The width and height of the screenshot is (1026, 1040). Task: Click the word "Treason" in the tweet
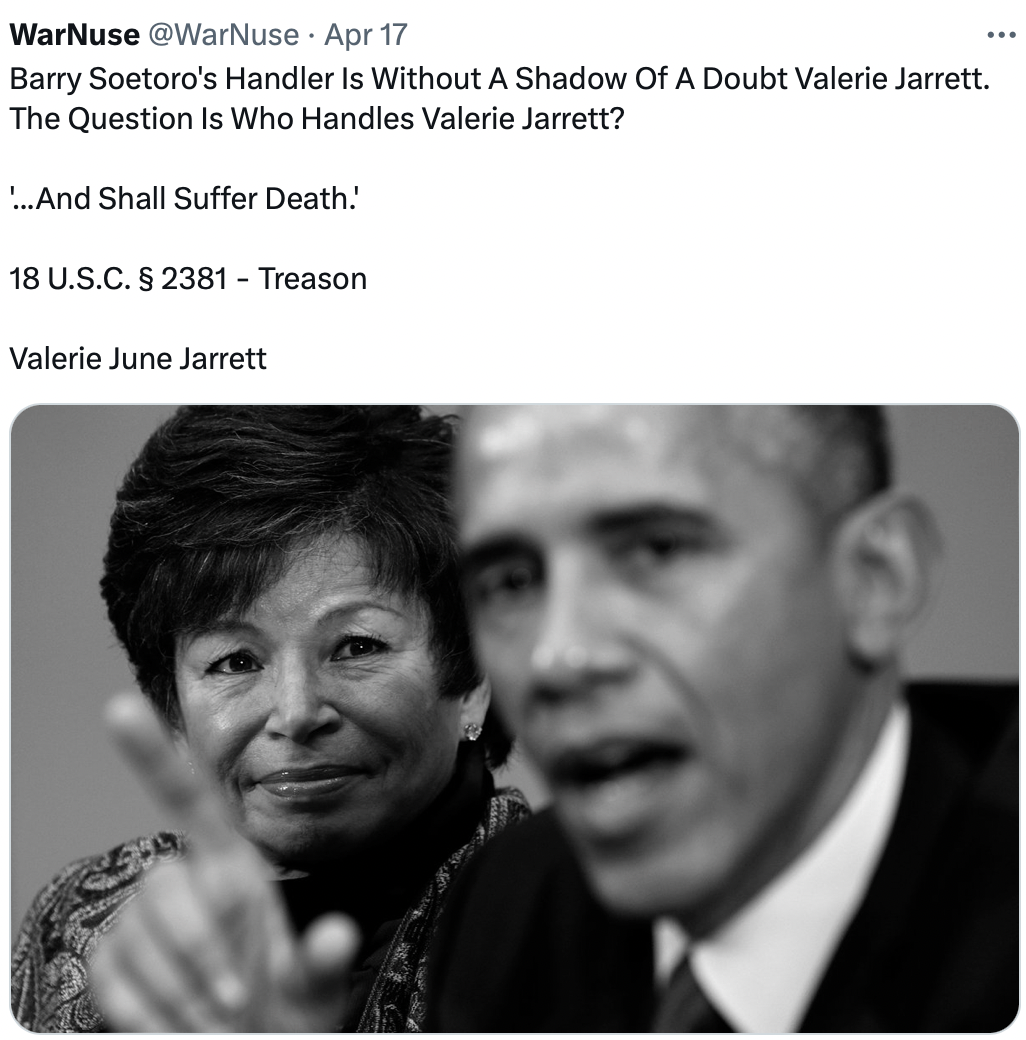pos(312,279)
